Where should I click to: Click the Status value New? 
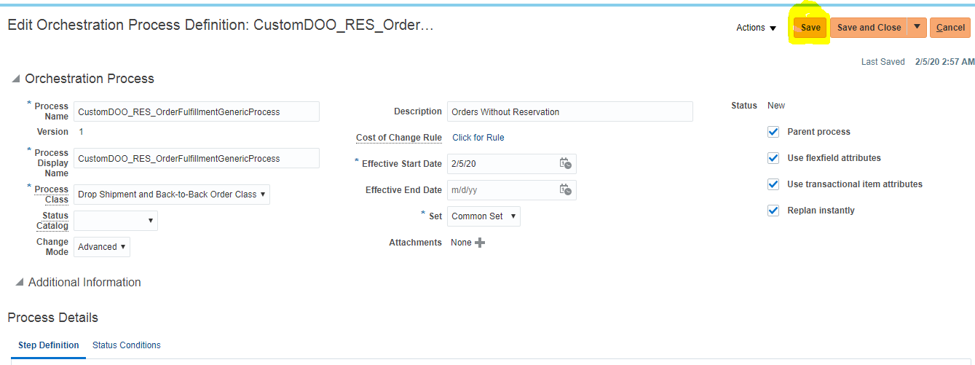point(776,106)
